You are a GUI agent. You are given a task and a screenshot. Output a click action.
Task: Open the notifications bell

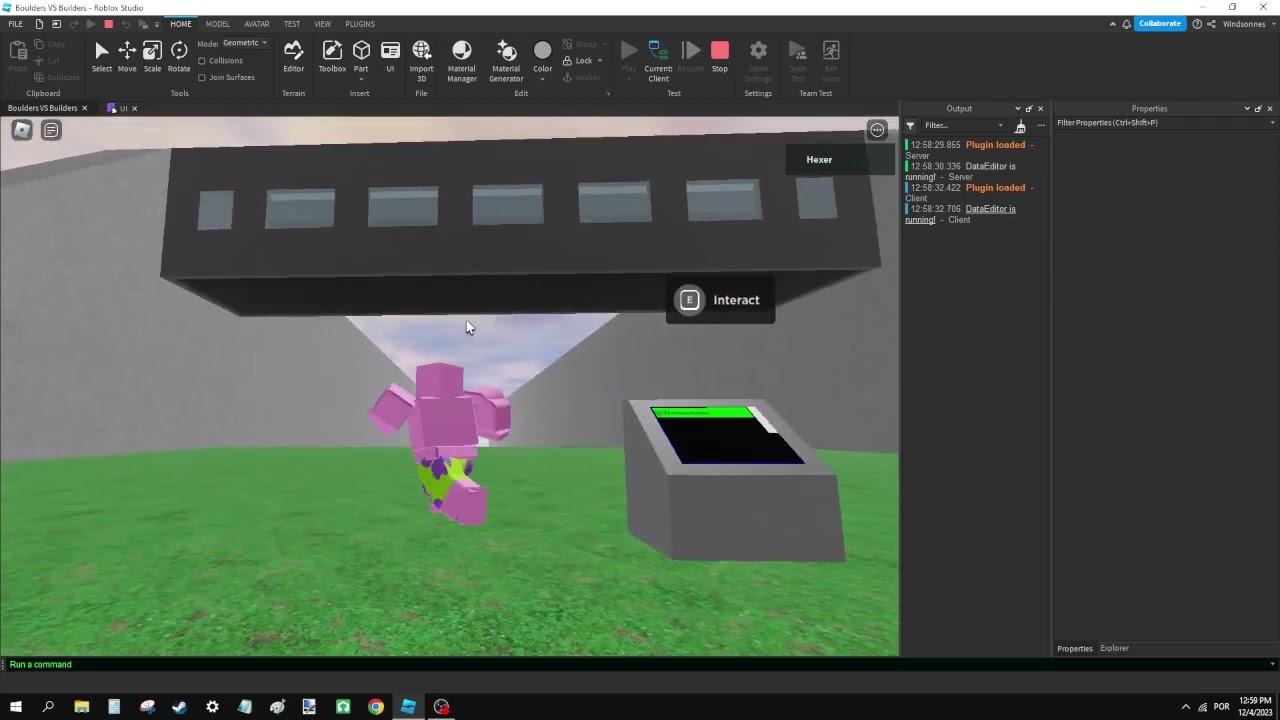click(1127, 24)
